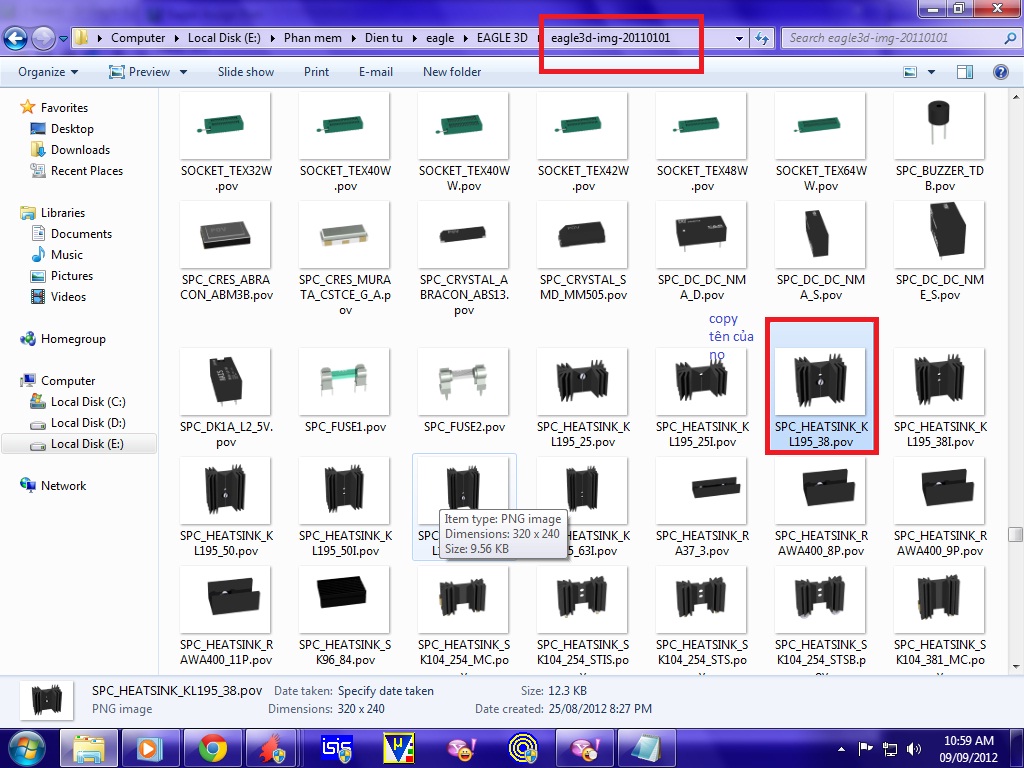The width and height of the screenshot is (1024, 768).
Task: Open address bar history dropdown
Action: tap(739, 39)
